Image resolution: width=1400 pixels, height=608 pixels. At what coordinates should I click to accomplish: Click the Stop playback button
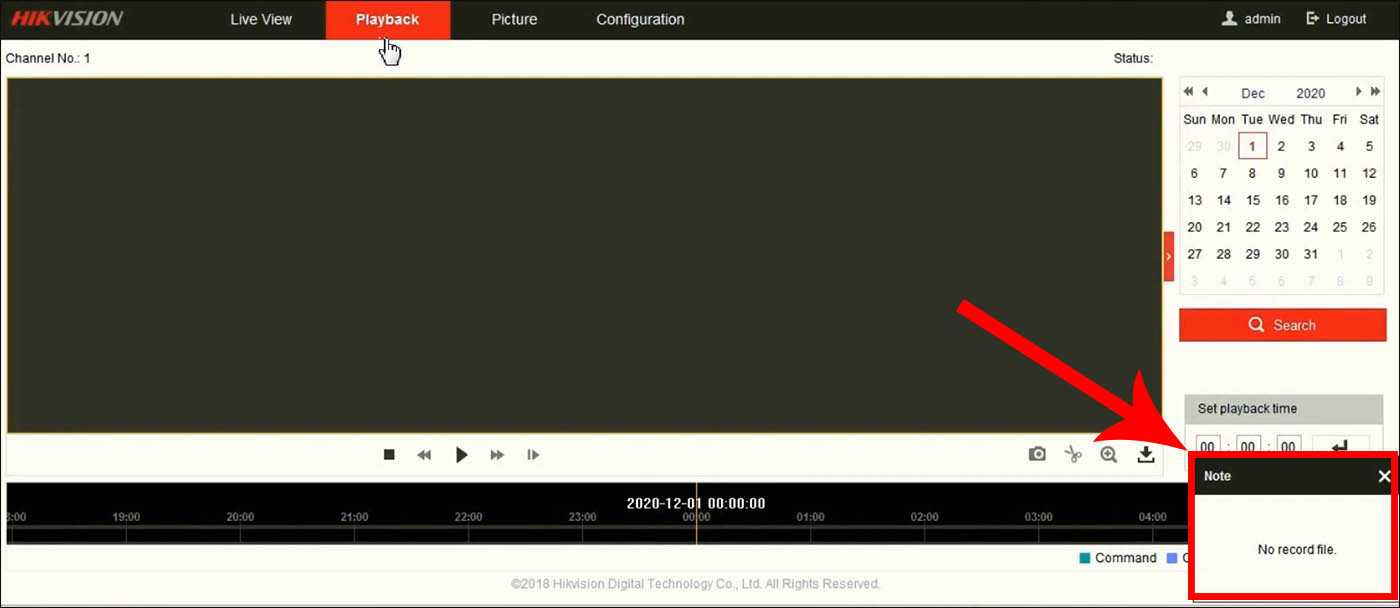point(389,455)
